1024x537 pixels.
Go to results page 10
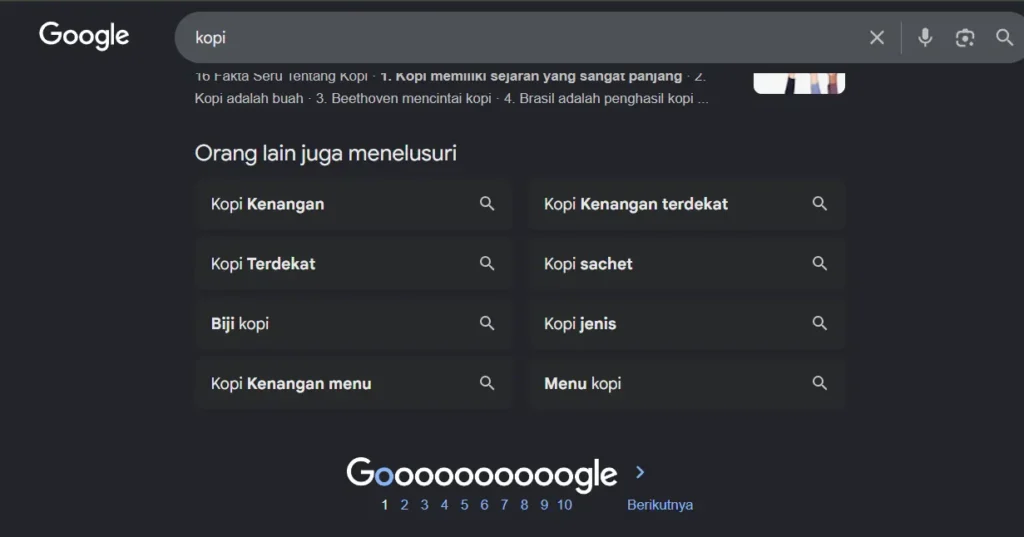[565, 505]
